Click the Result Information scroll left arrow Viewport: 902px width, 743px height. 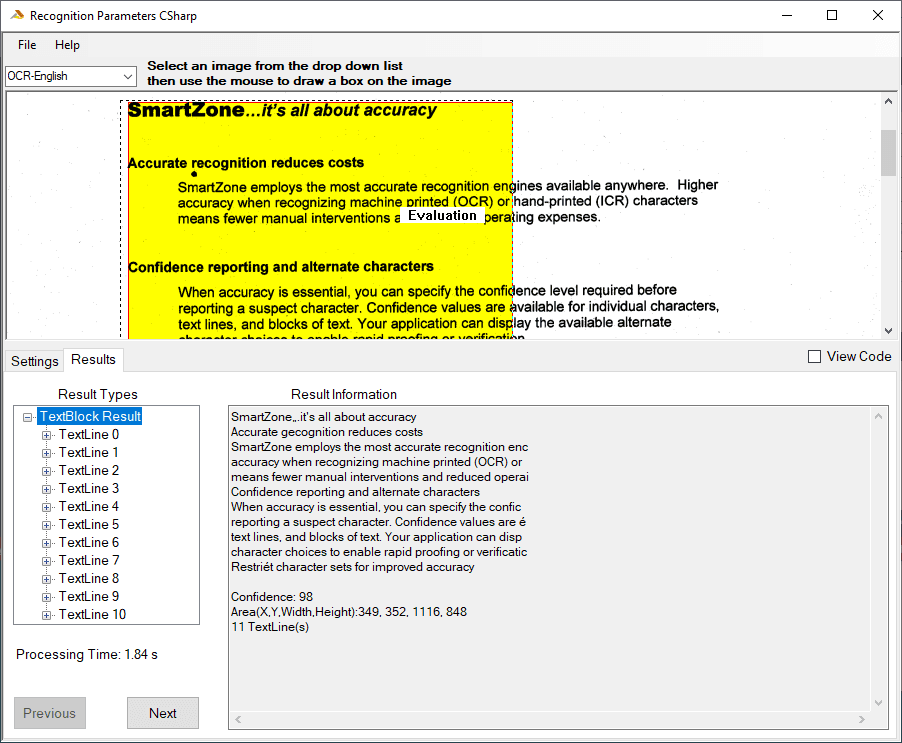point(238,719)
